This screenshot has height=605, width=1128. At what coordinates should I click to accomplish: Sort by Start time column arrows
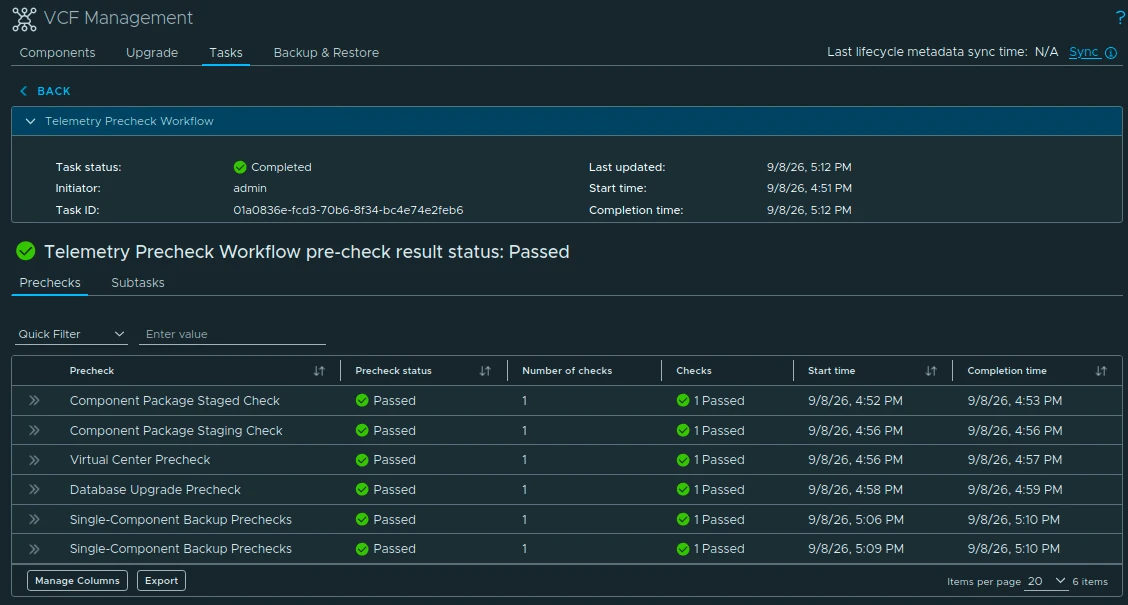(x=931, y=371)
